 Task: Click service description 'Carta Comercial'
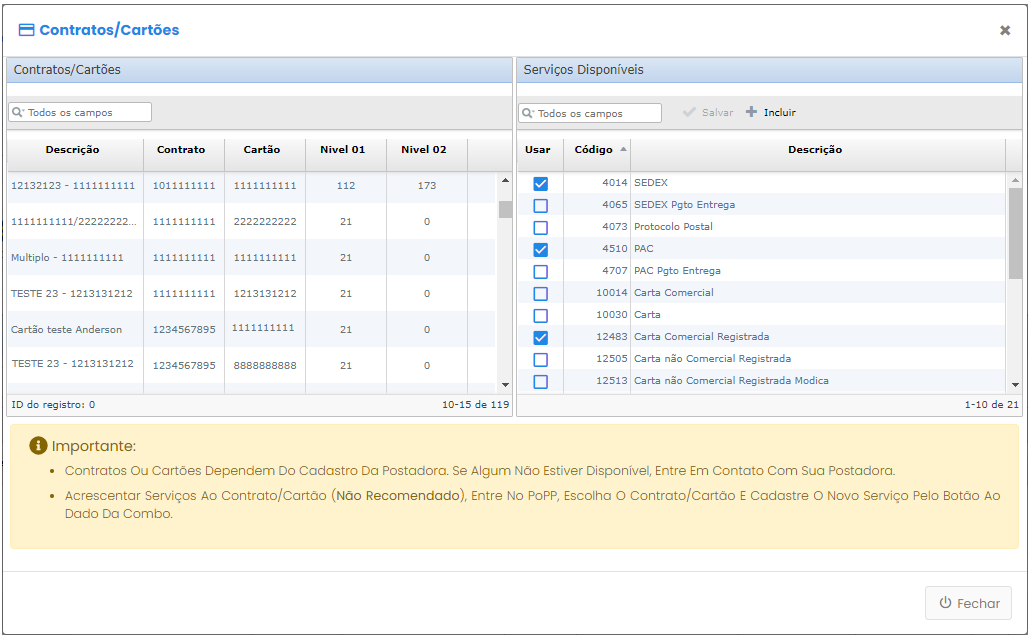(674, 292)
